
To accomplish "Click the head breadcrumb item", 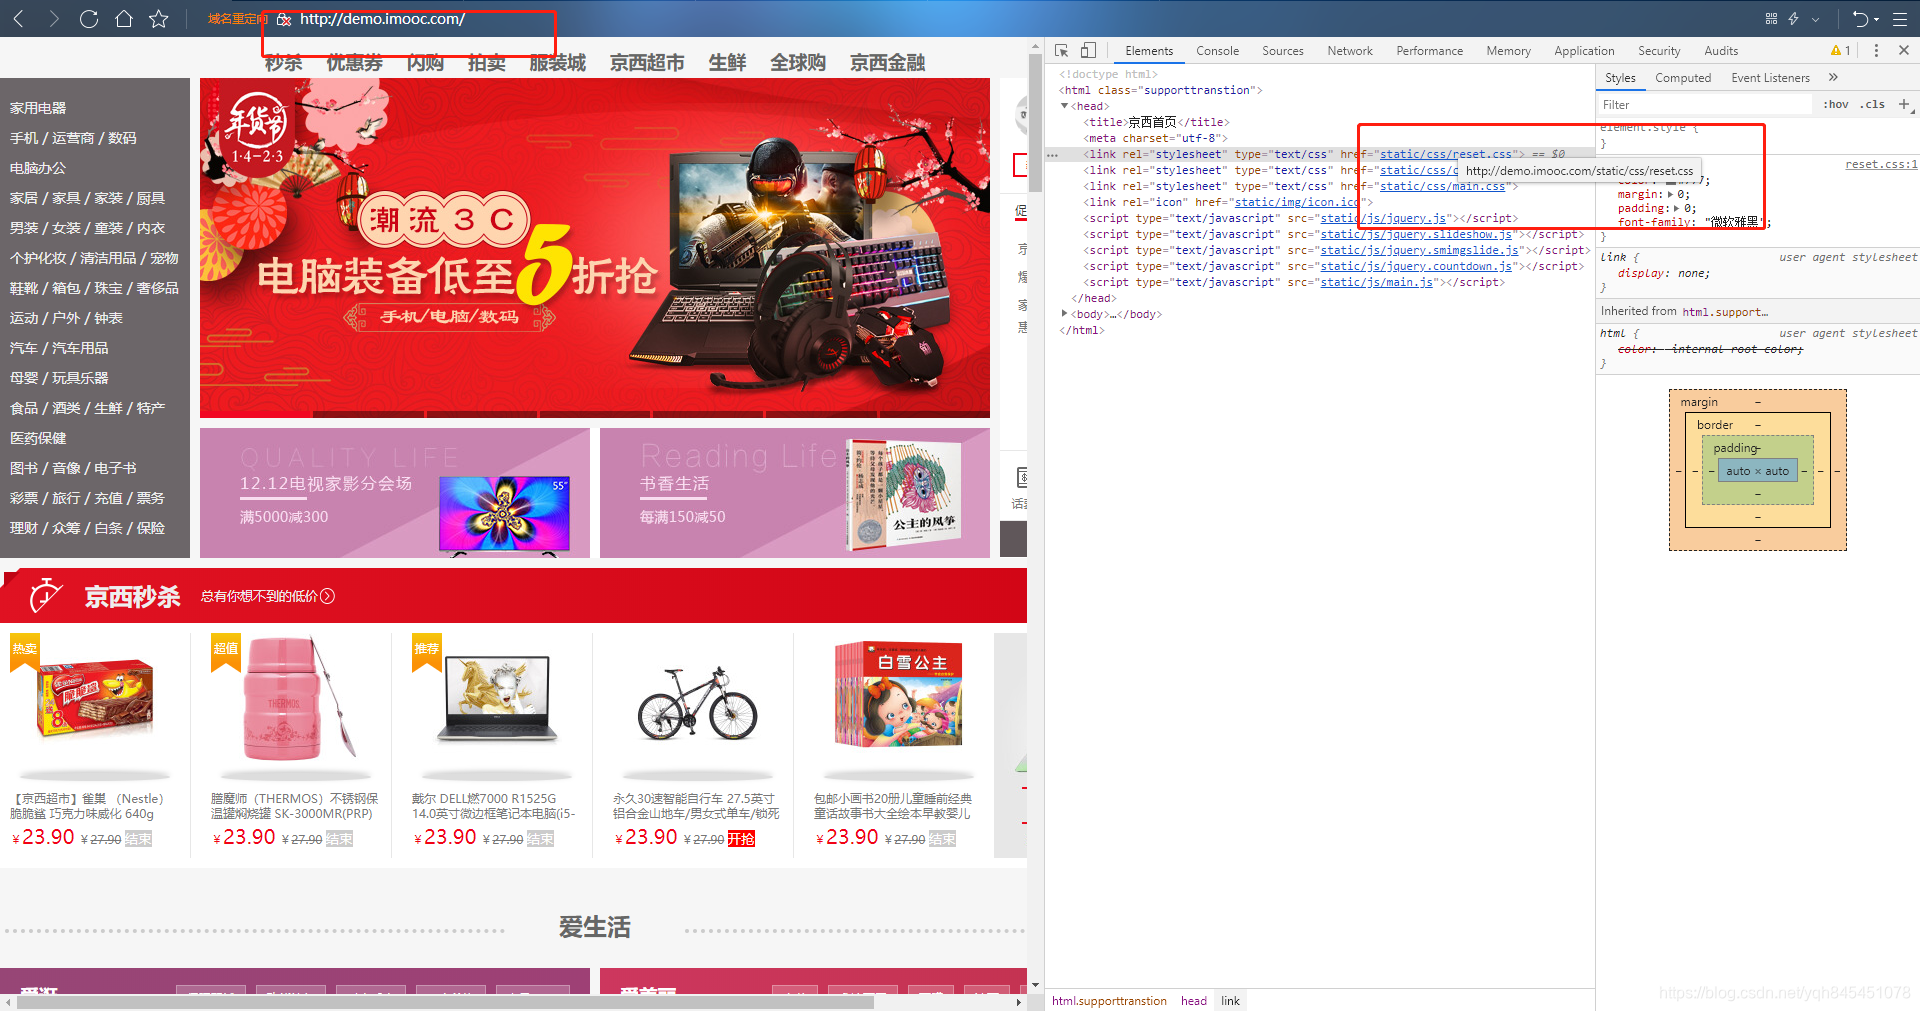I will pos(1193,1001).
